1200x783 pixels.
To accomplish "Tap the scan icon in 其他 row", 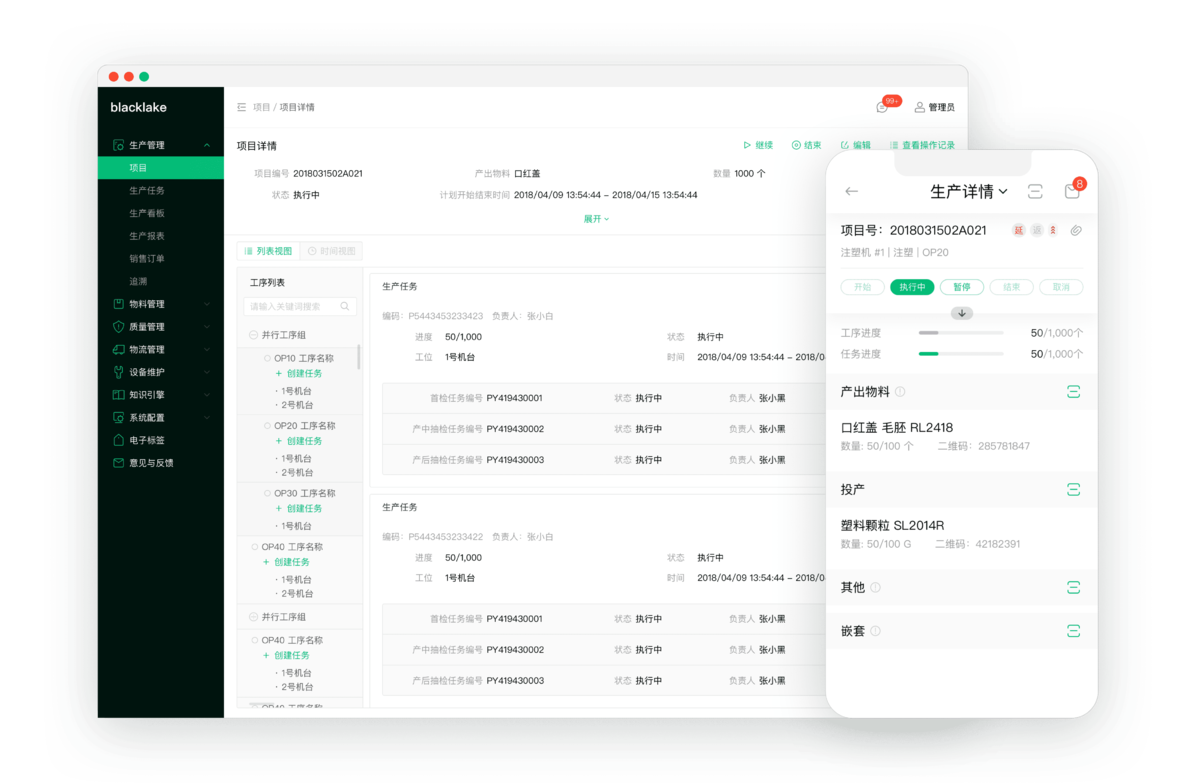I will click(1073, 587).
